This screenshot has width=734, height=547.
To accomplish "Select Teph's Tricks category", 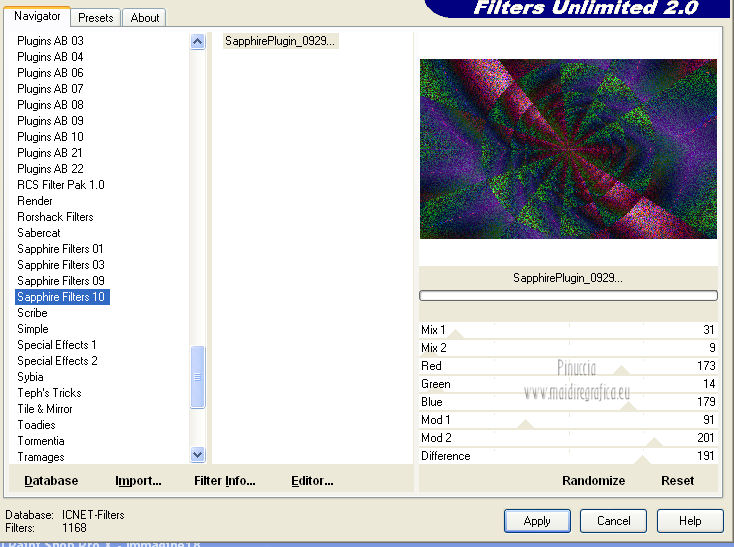I will (49, 393).
